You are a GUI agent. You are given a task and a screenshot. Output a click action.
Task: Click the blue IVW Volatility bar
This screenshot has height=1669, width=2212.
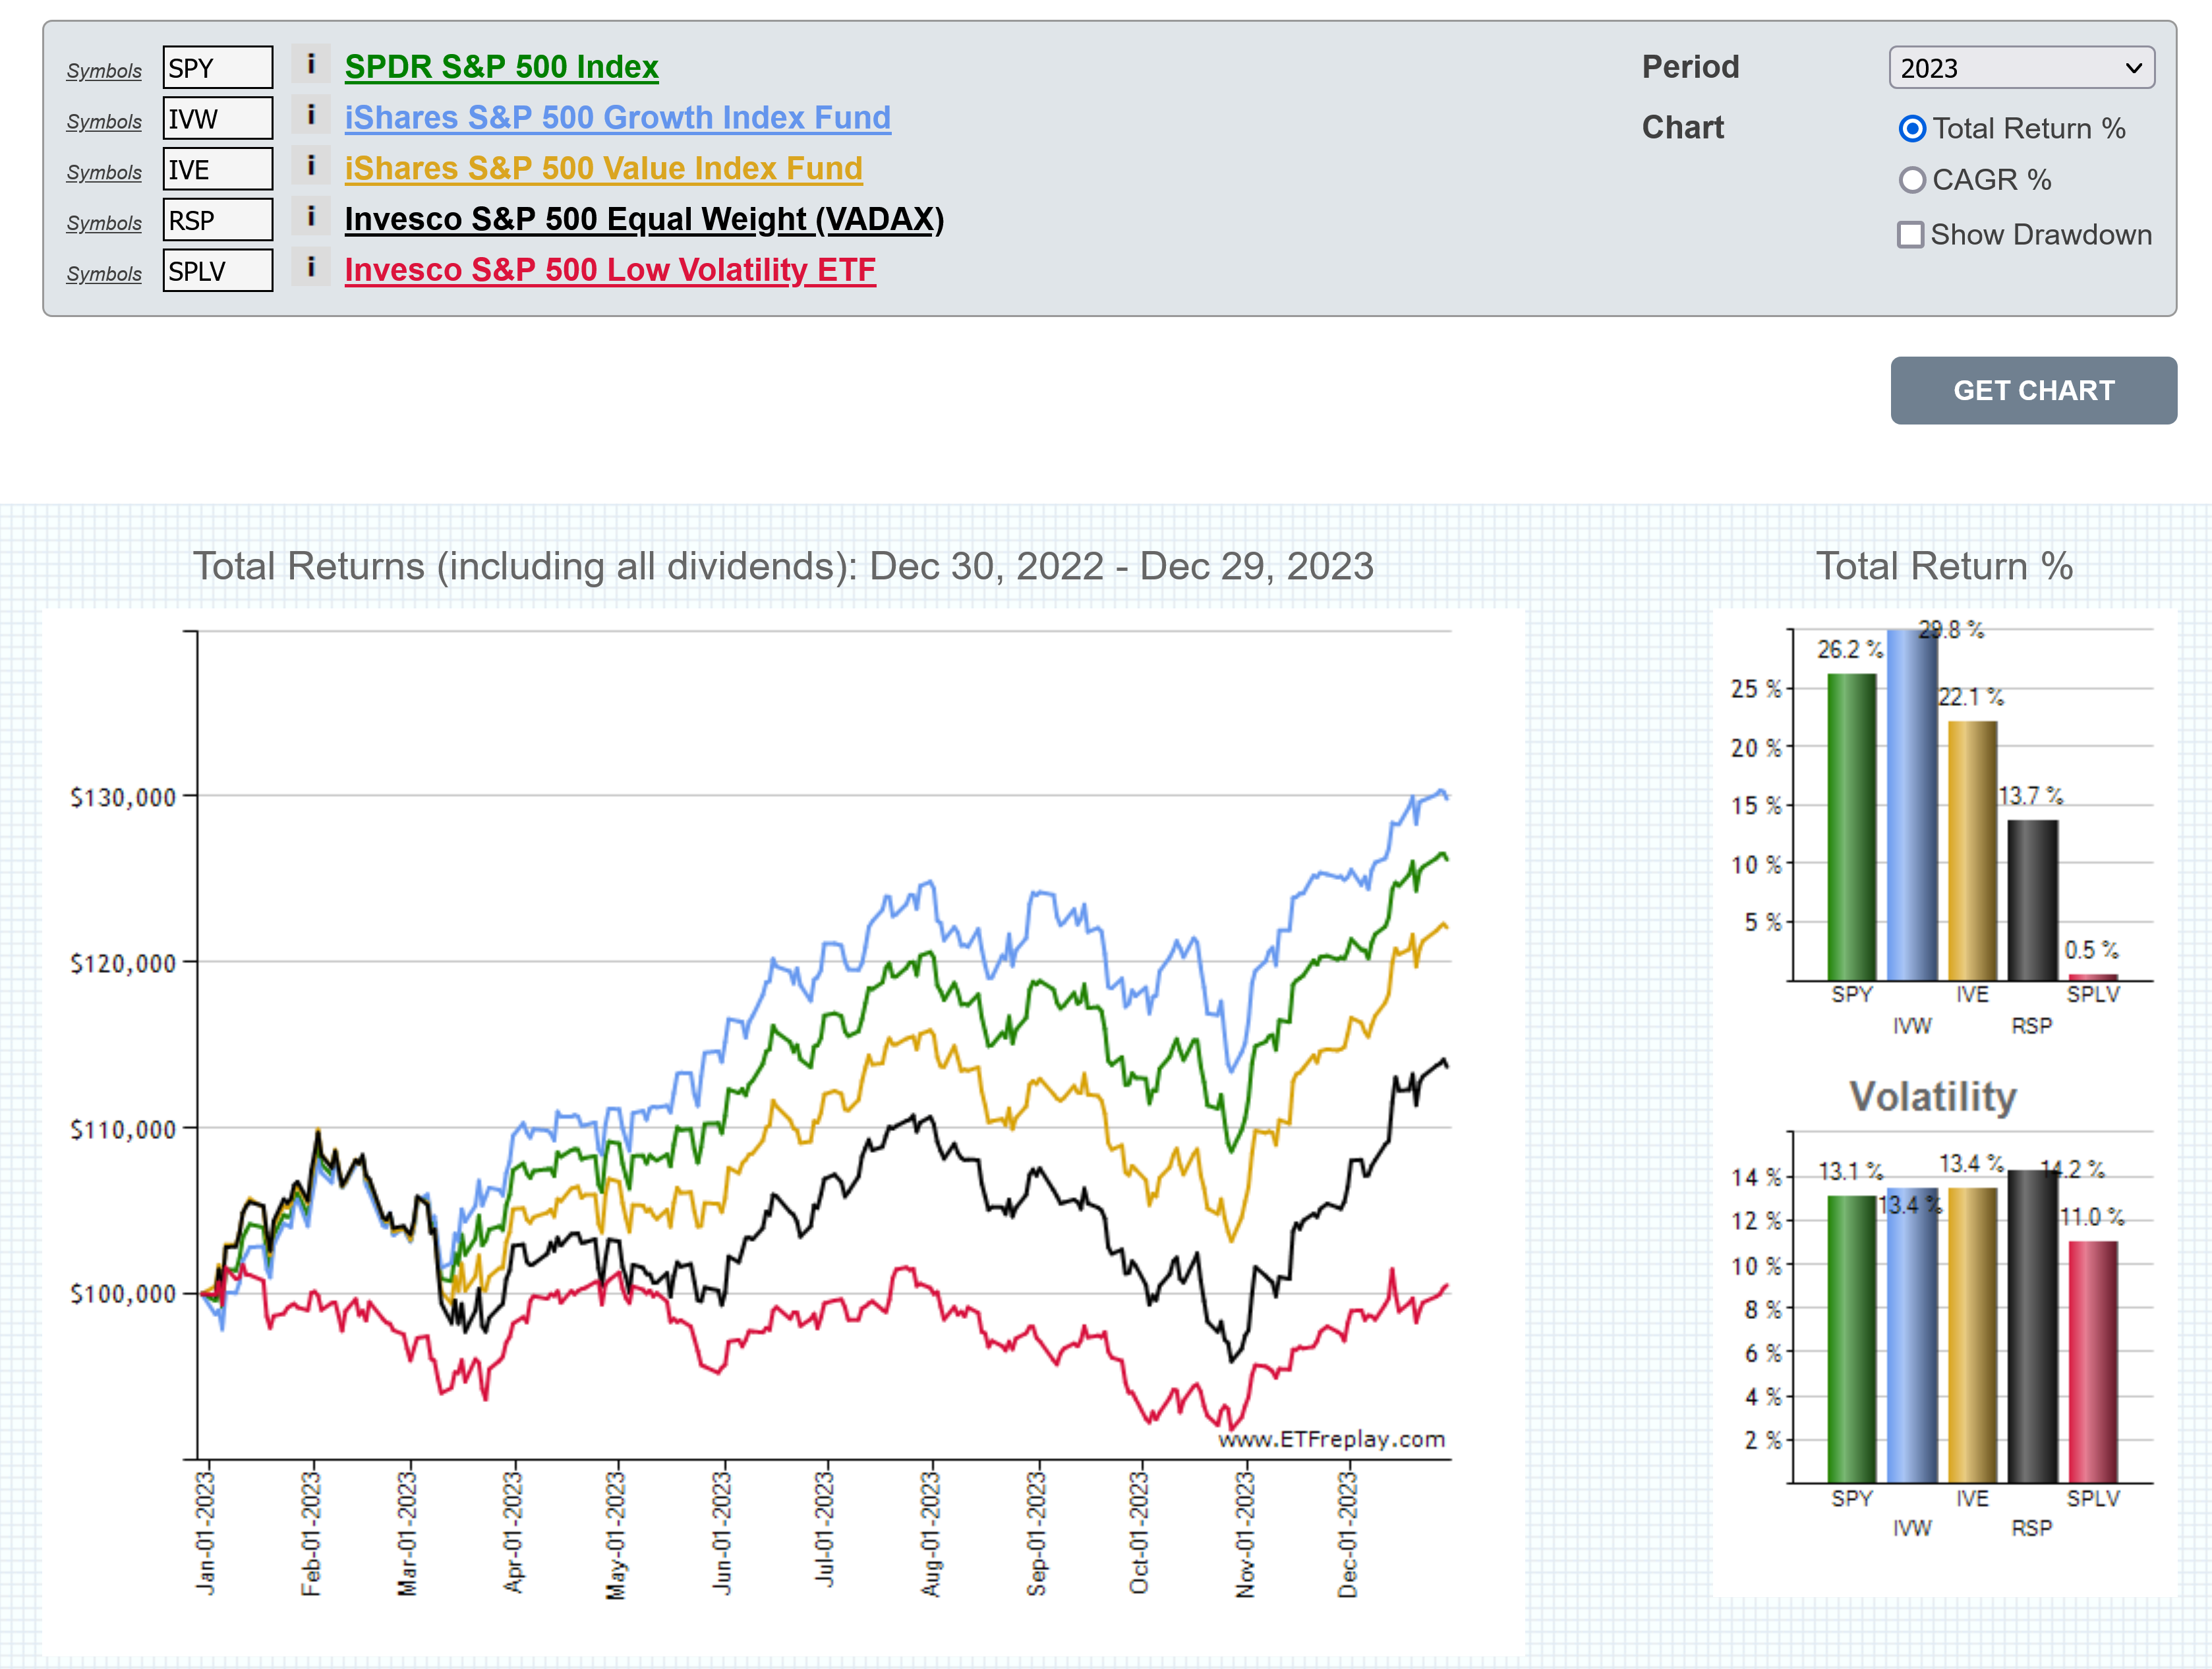1911,1336
